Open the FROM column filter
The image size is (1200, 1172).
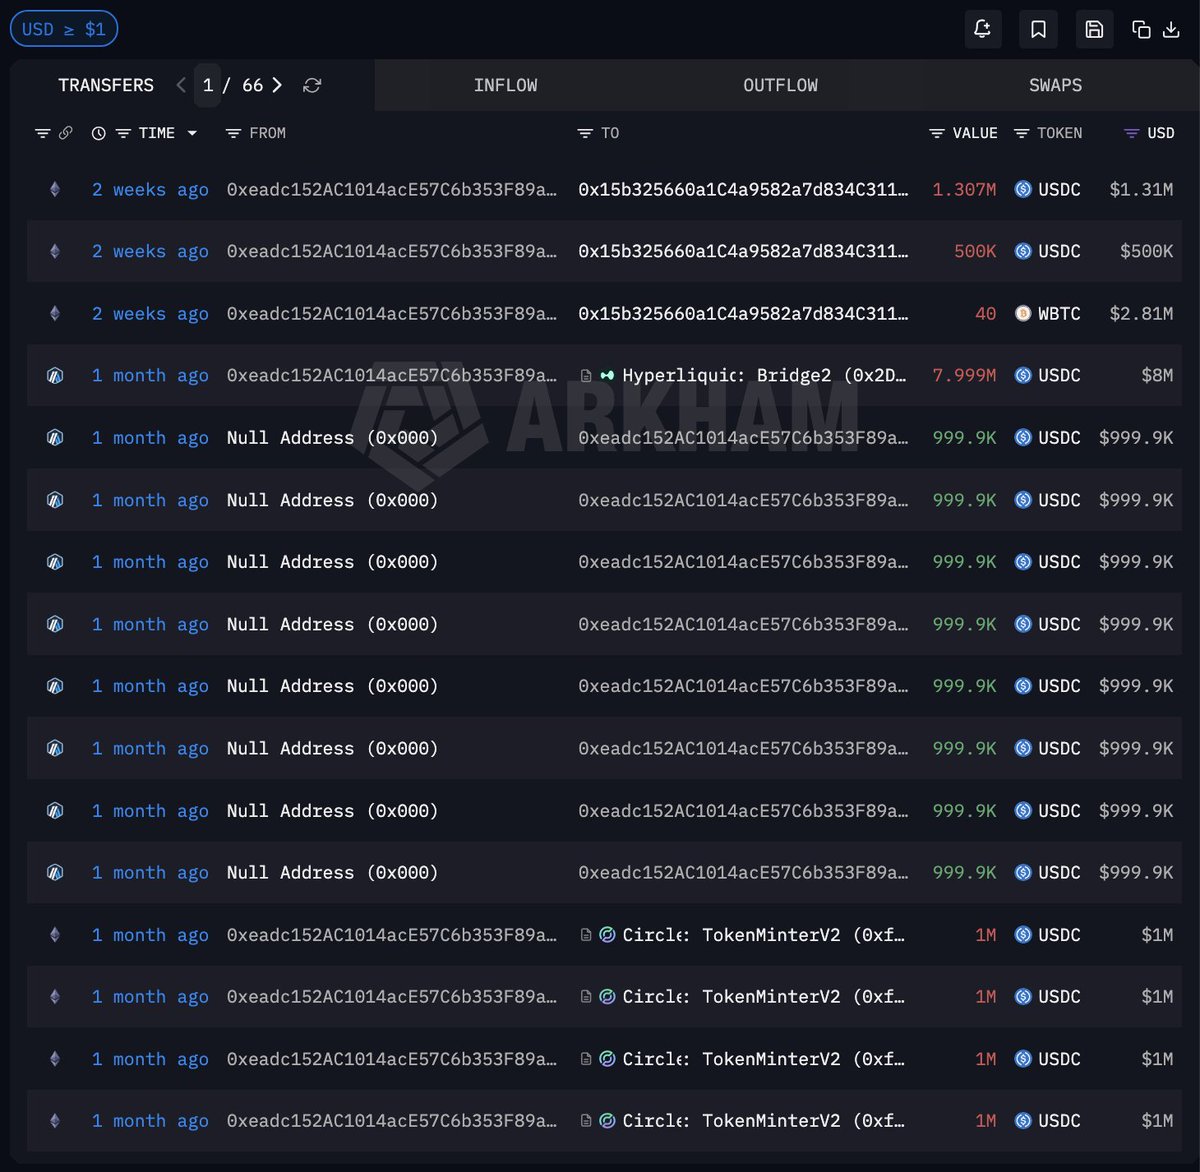point(233,133)
